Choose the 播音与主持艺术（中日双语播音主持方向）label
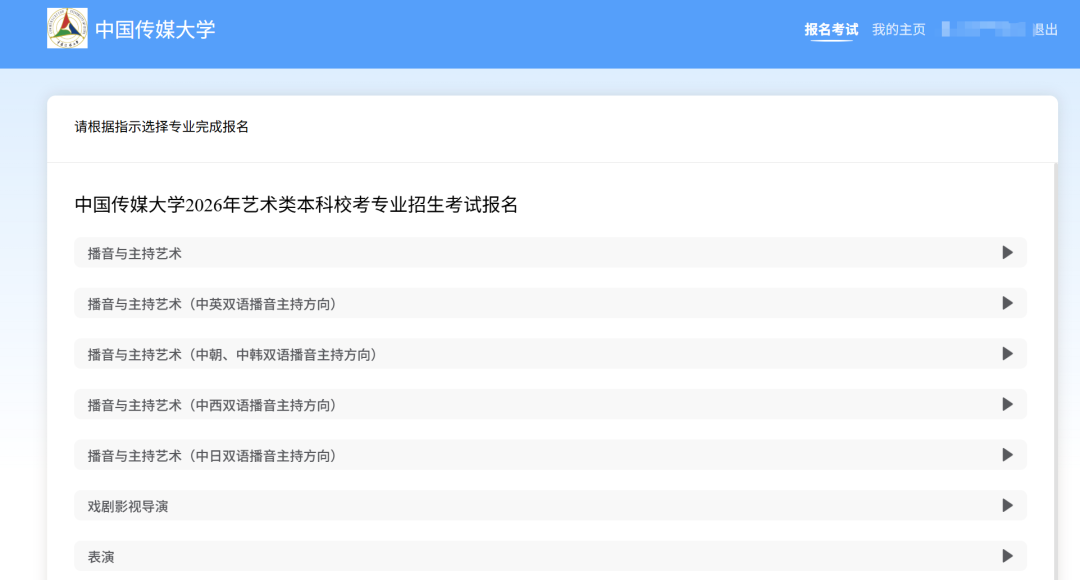Screen dimensions: 1080x580 (212, 456)
